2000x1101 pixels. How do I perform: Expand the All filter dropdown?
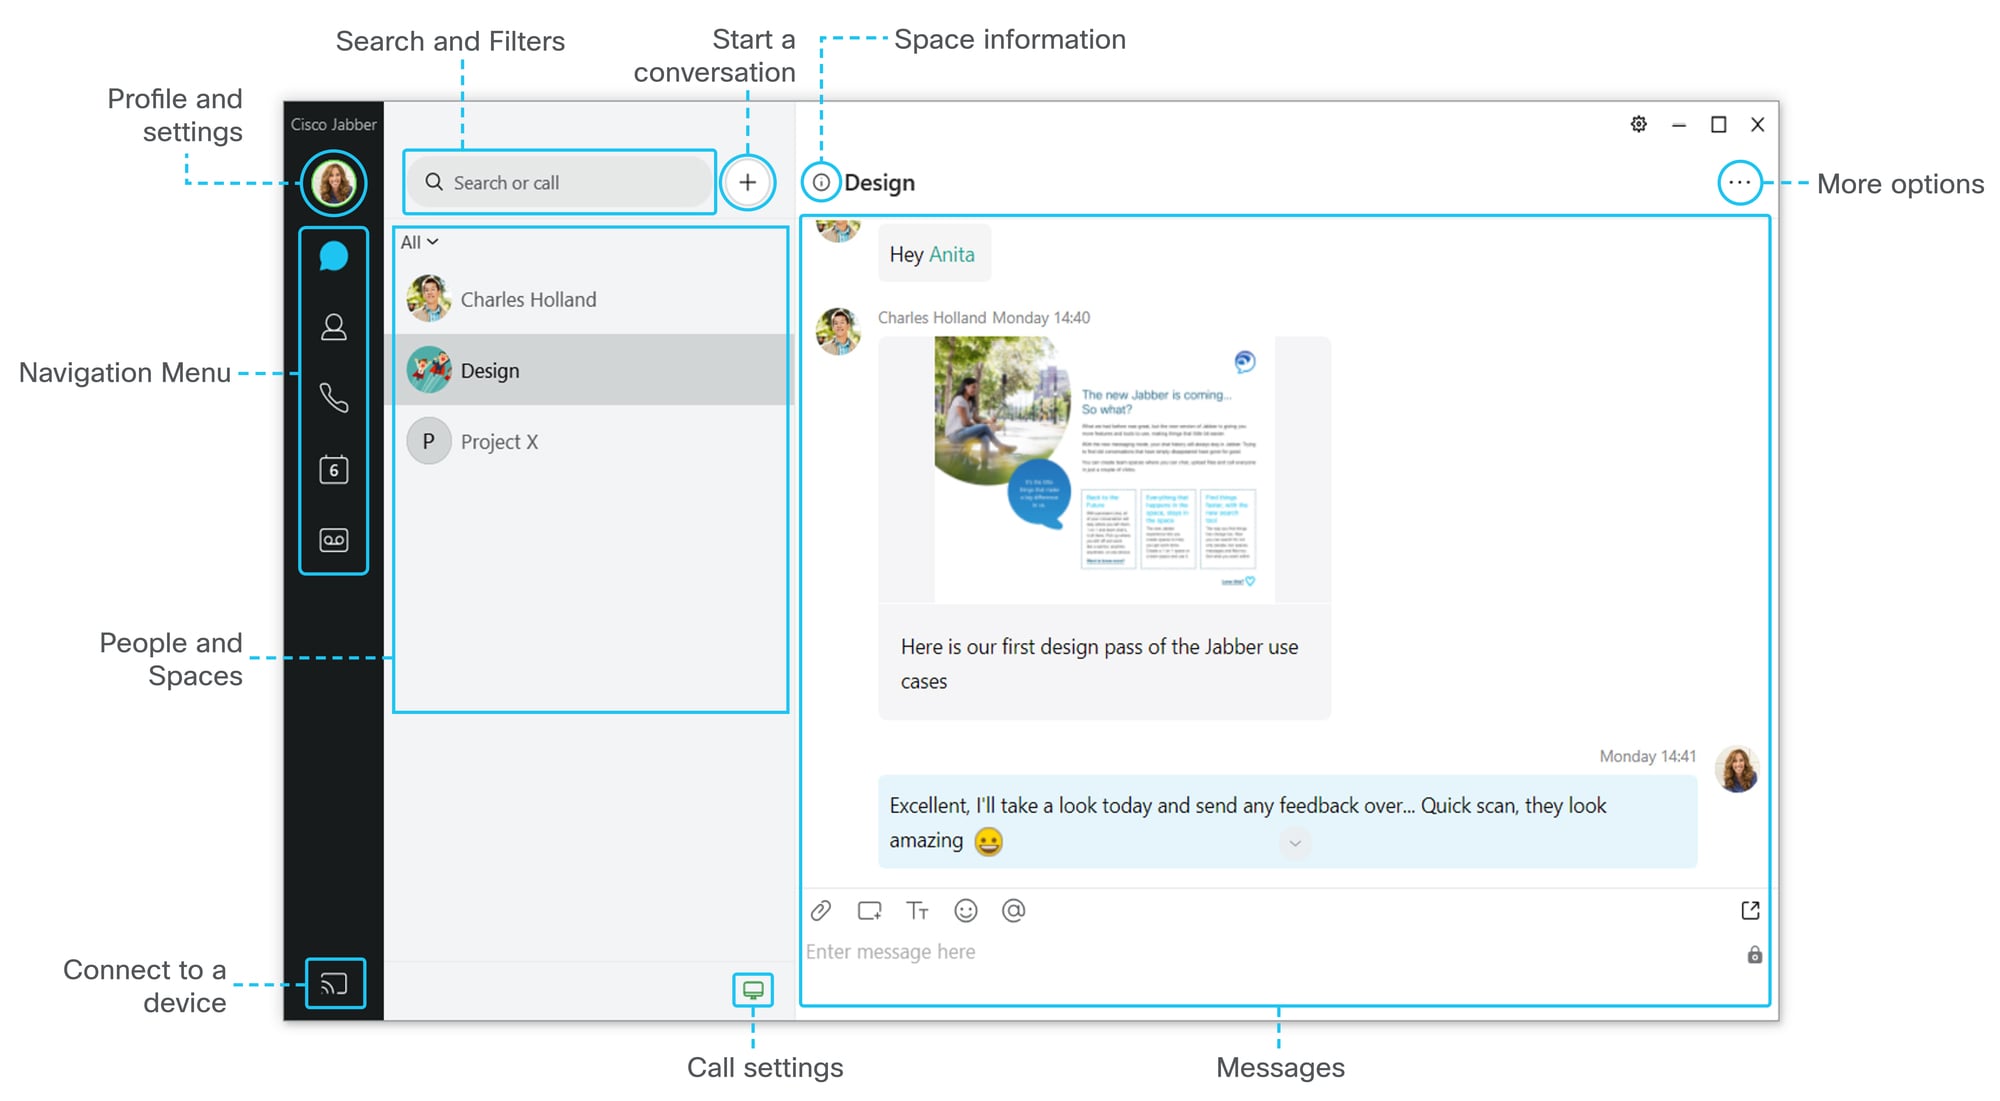420,242
